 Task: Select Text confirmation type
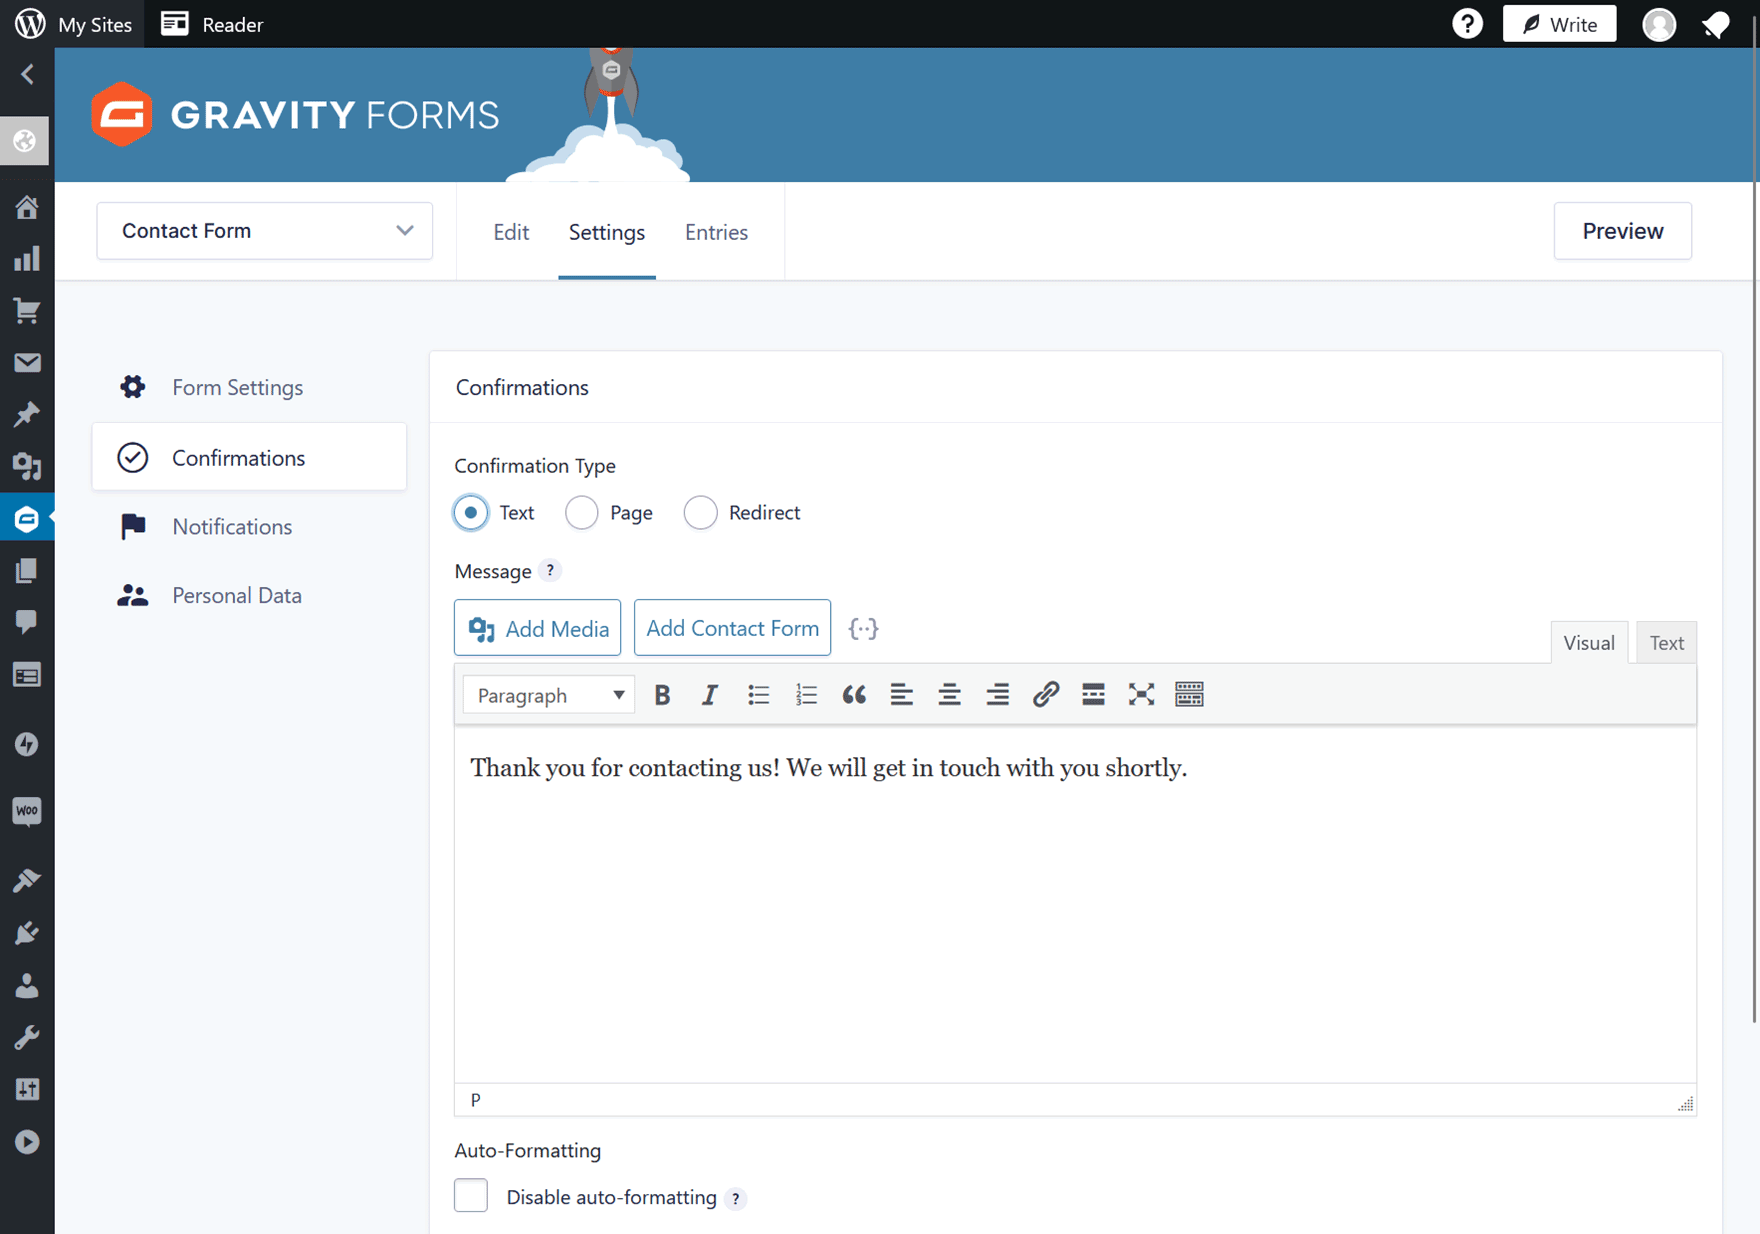point(471,512)
